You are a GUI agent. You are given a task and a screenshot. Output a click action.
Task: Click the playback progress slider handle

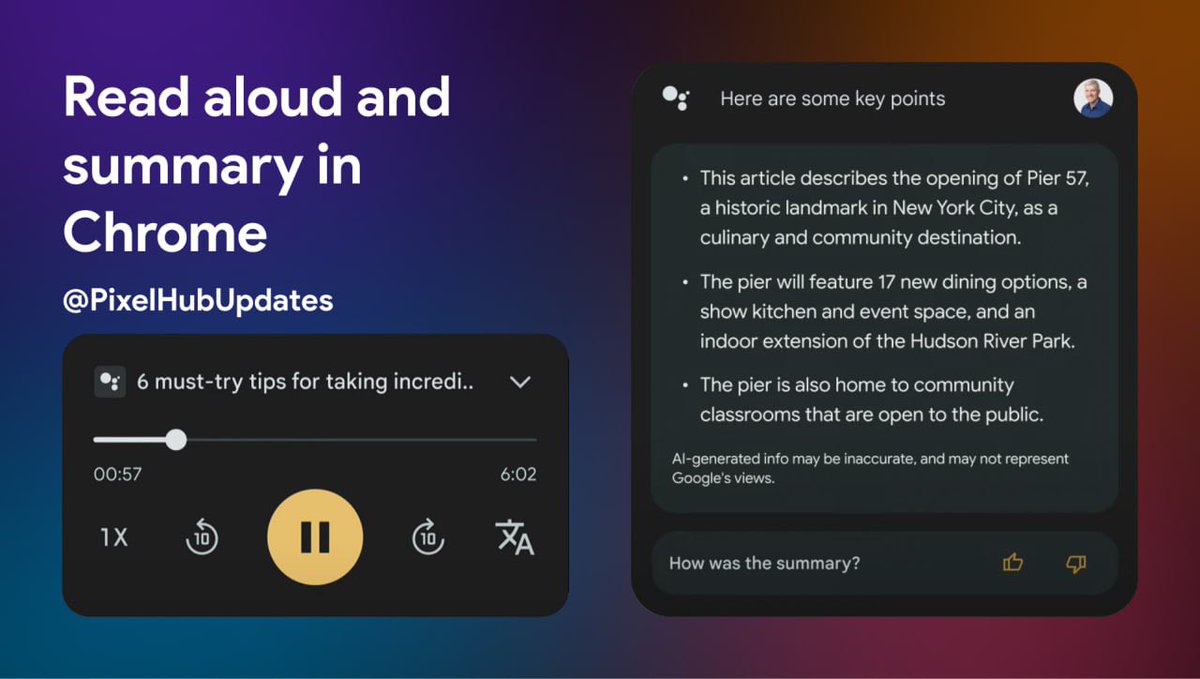coord(176,439)
